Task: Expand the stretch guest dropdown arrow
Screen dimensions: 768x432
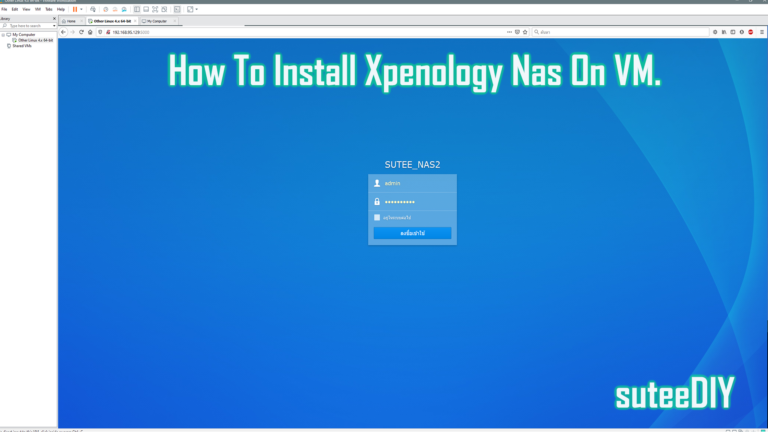Action: (197, 9)
